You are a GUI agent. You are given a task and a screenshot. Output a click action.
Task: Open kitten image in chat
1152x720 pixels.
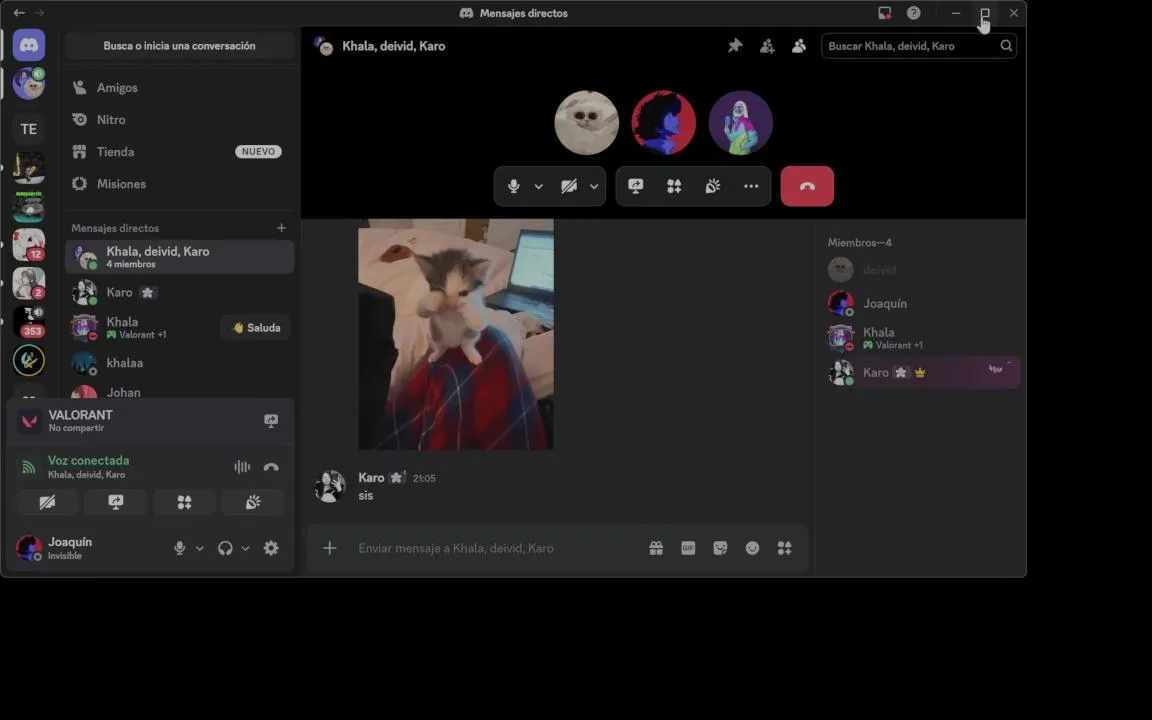[456, 334]
